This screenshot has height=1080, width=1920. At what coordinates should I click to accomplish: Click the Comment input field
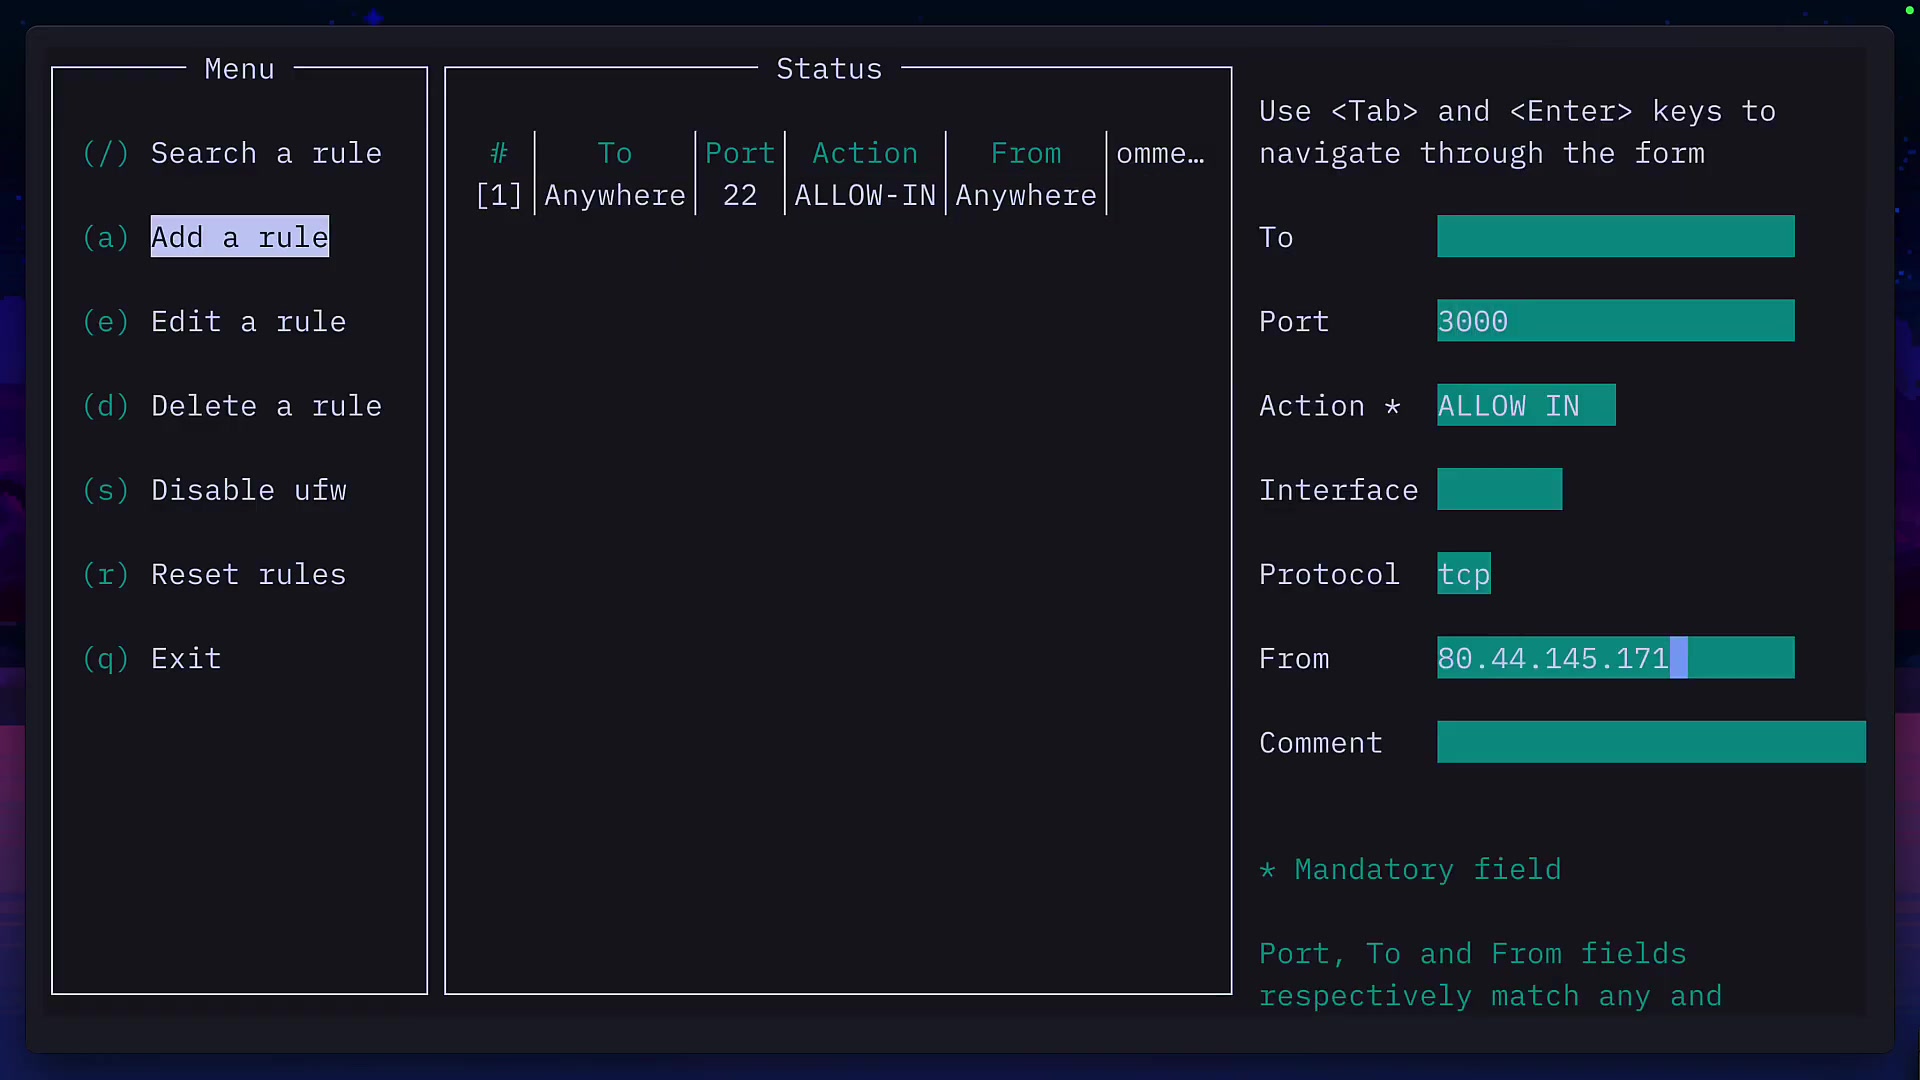click(1650, 742)
